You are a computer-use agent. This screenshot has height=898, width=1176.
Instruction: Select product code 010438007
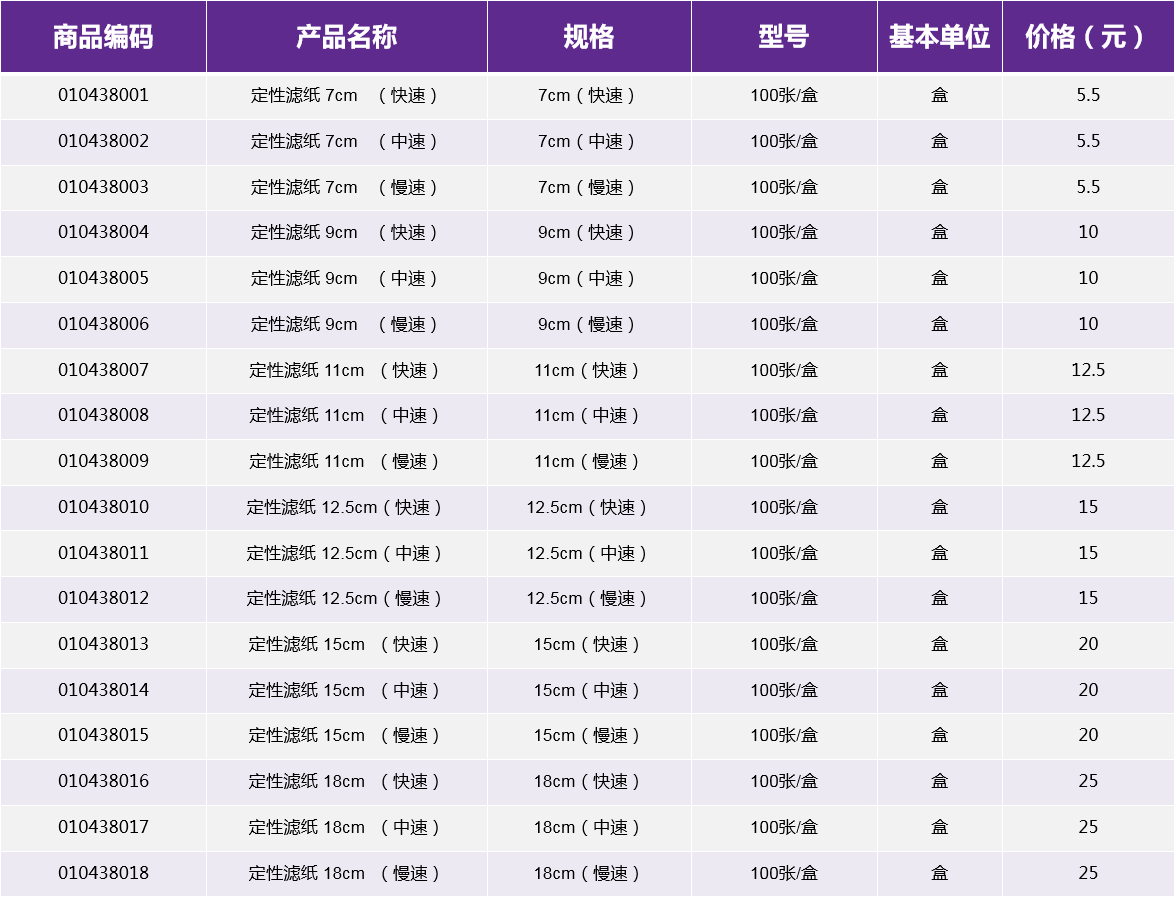(x=104, y=370)
